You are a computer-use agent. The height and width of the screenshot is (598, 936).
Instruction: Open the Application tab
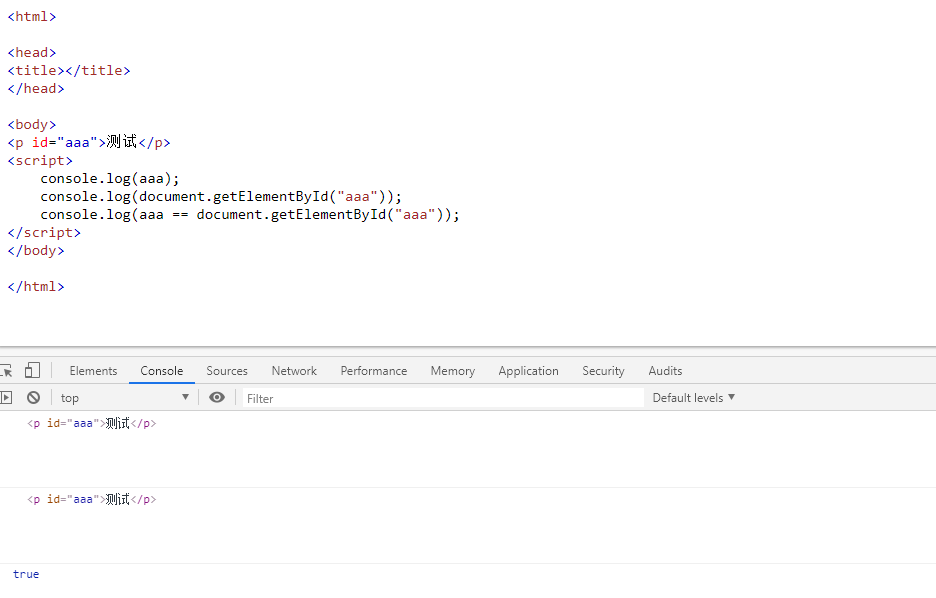pyautogui.click(x=528, y=371)
